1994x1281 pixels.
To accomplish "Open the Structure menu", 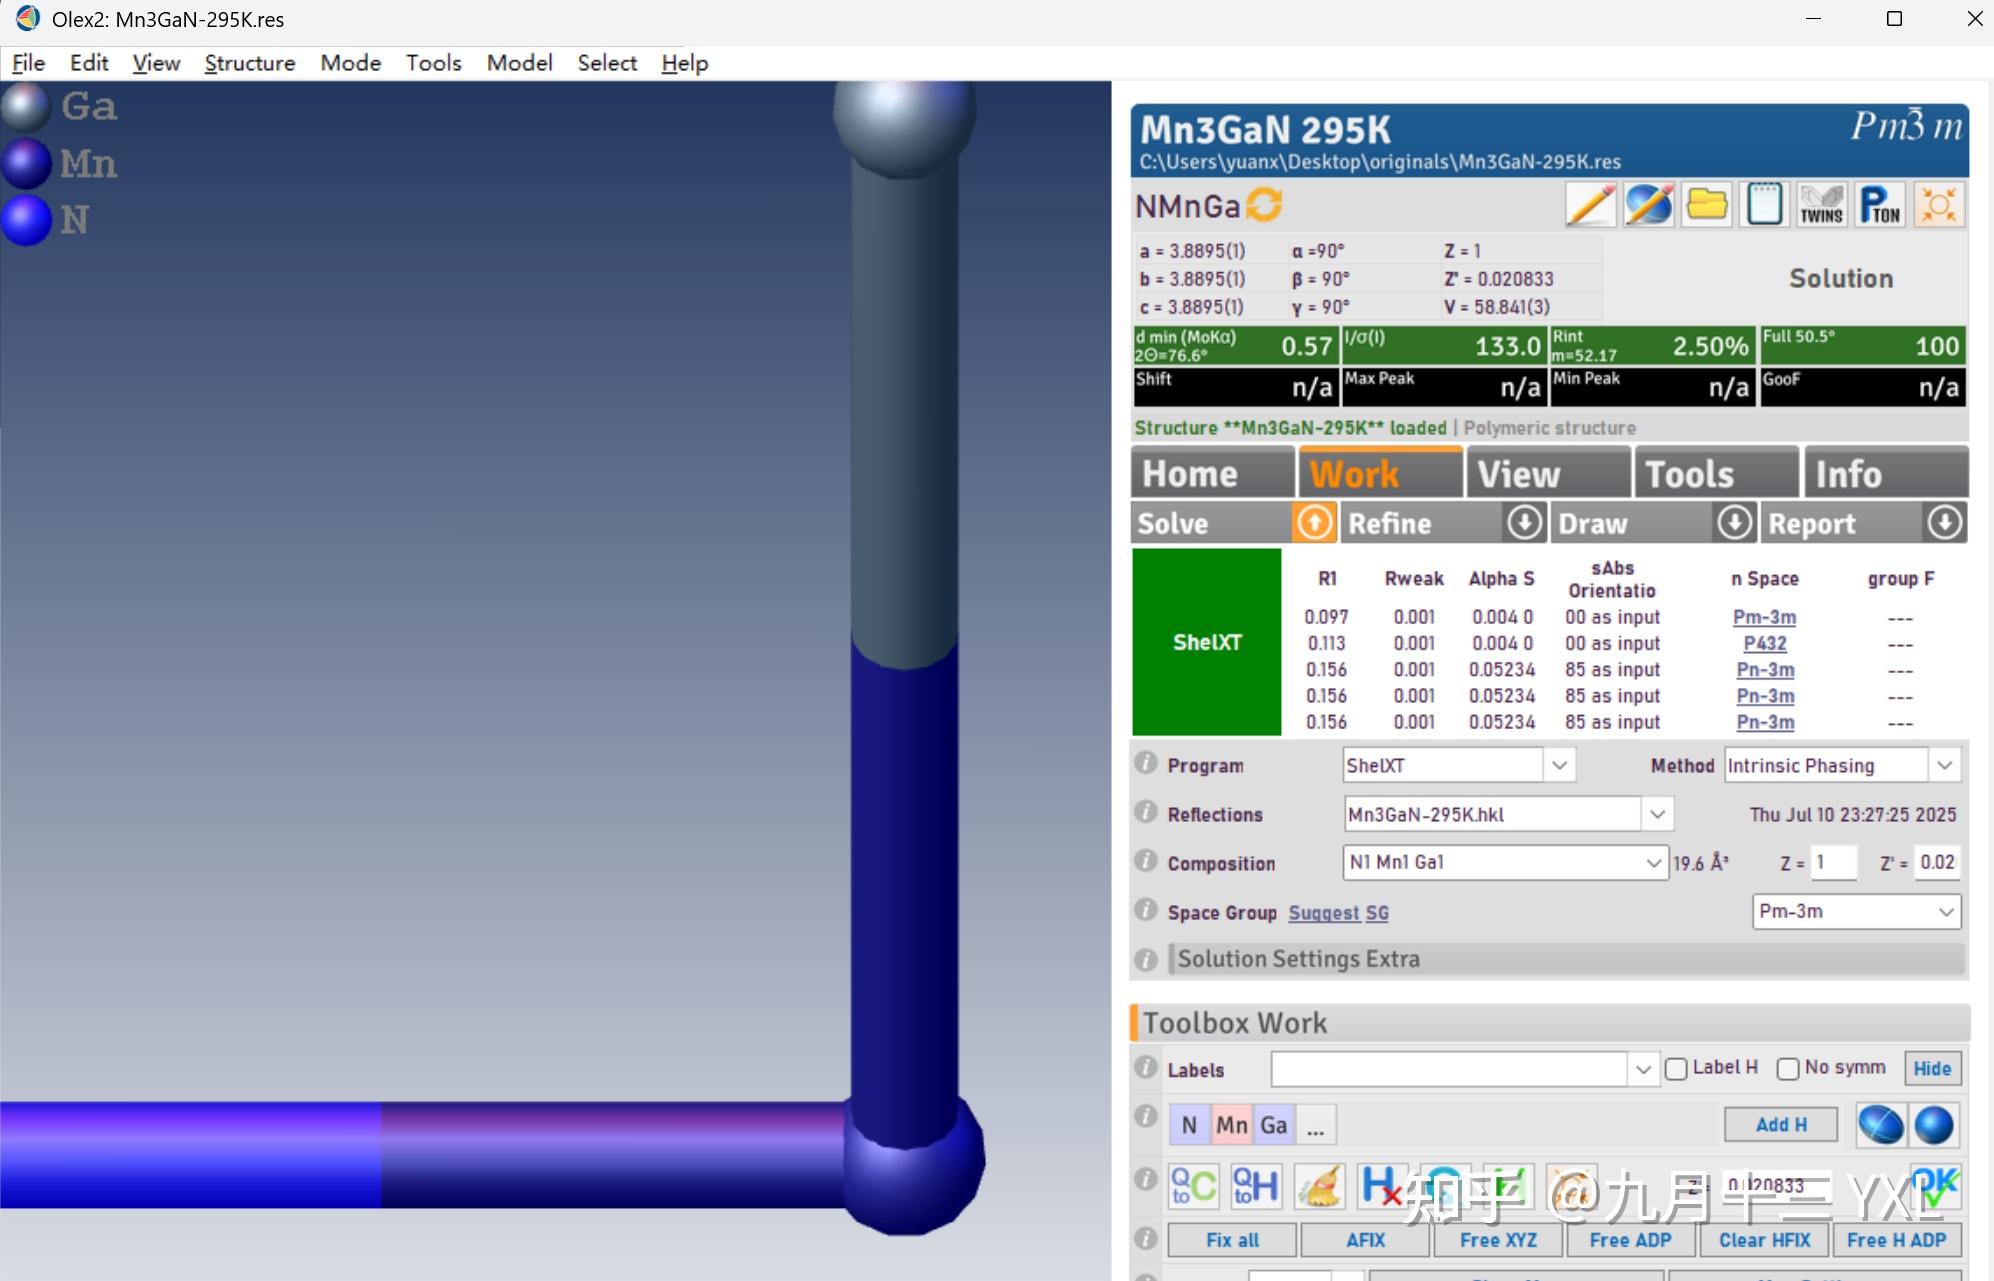I will pyautogui.click(x=249, y=63).
